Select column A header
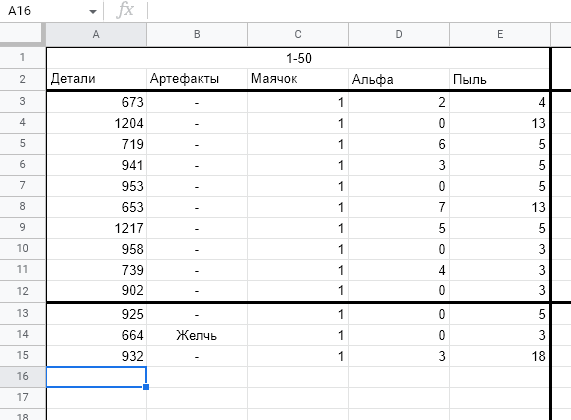This screenshot has height=420, width=571. (x=96, y=35)
